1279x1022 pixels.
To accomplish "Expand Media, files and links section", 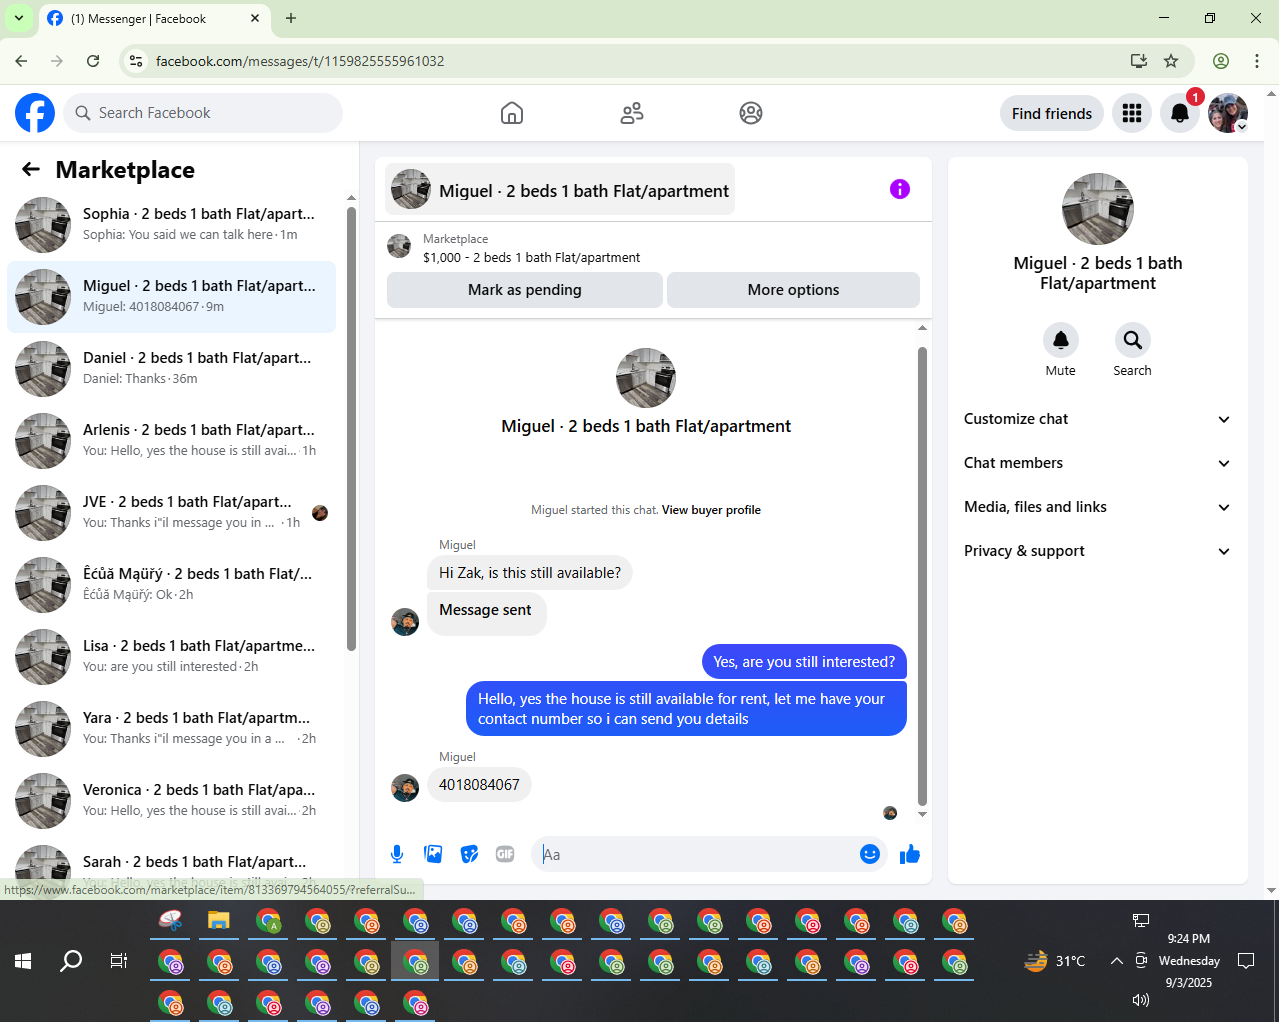I will (1097, 507).
